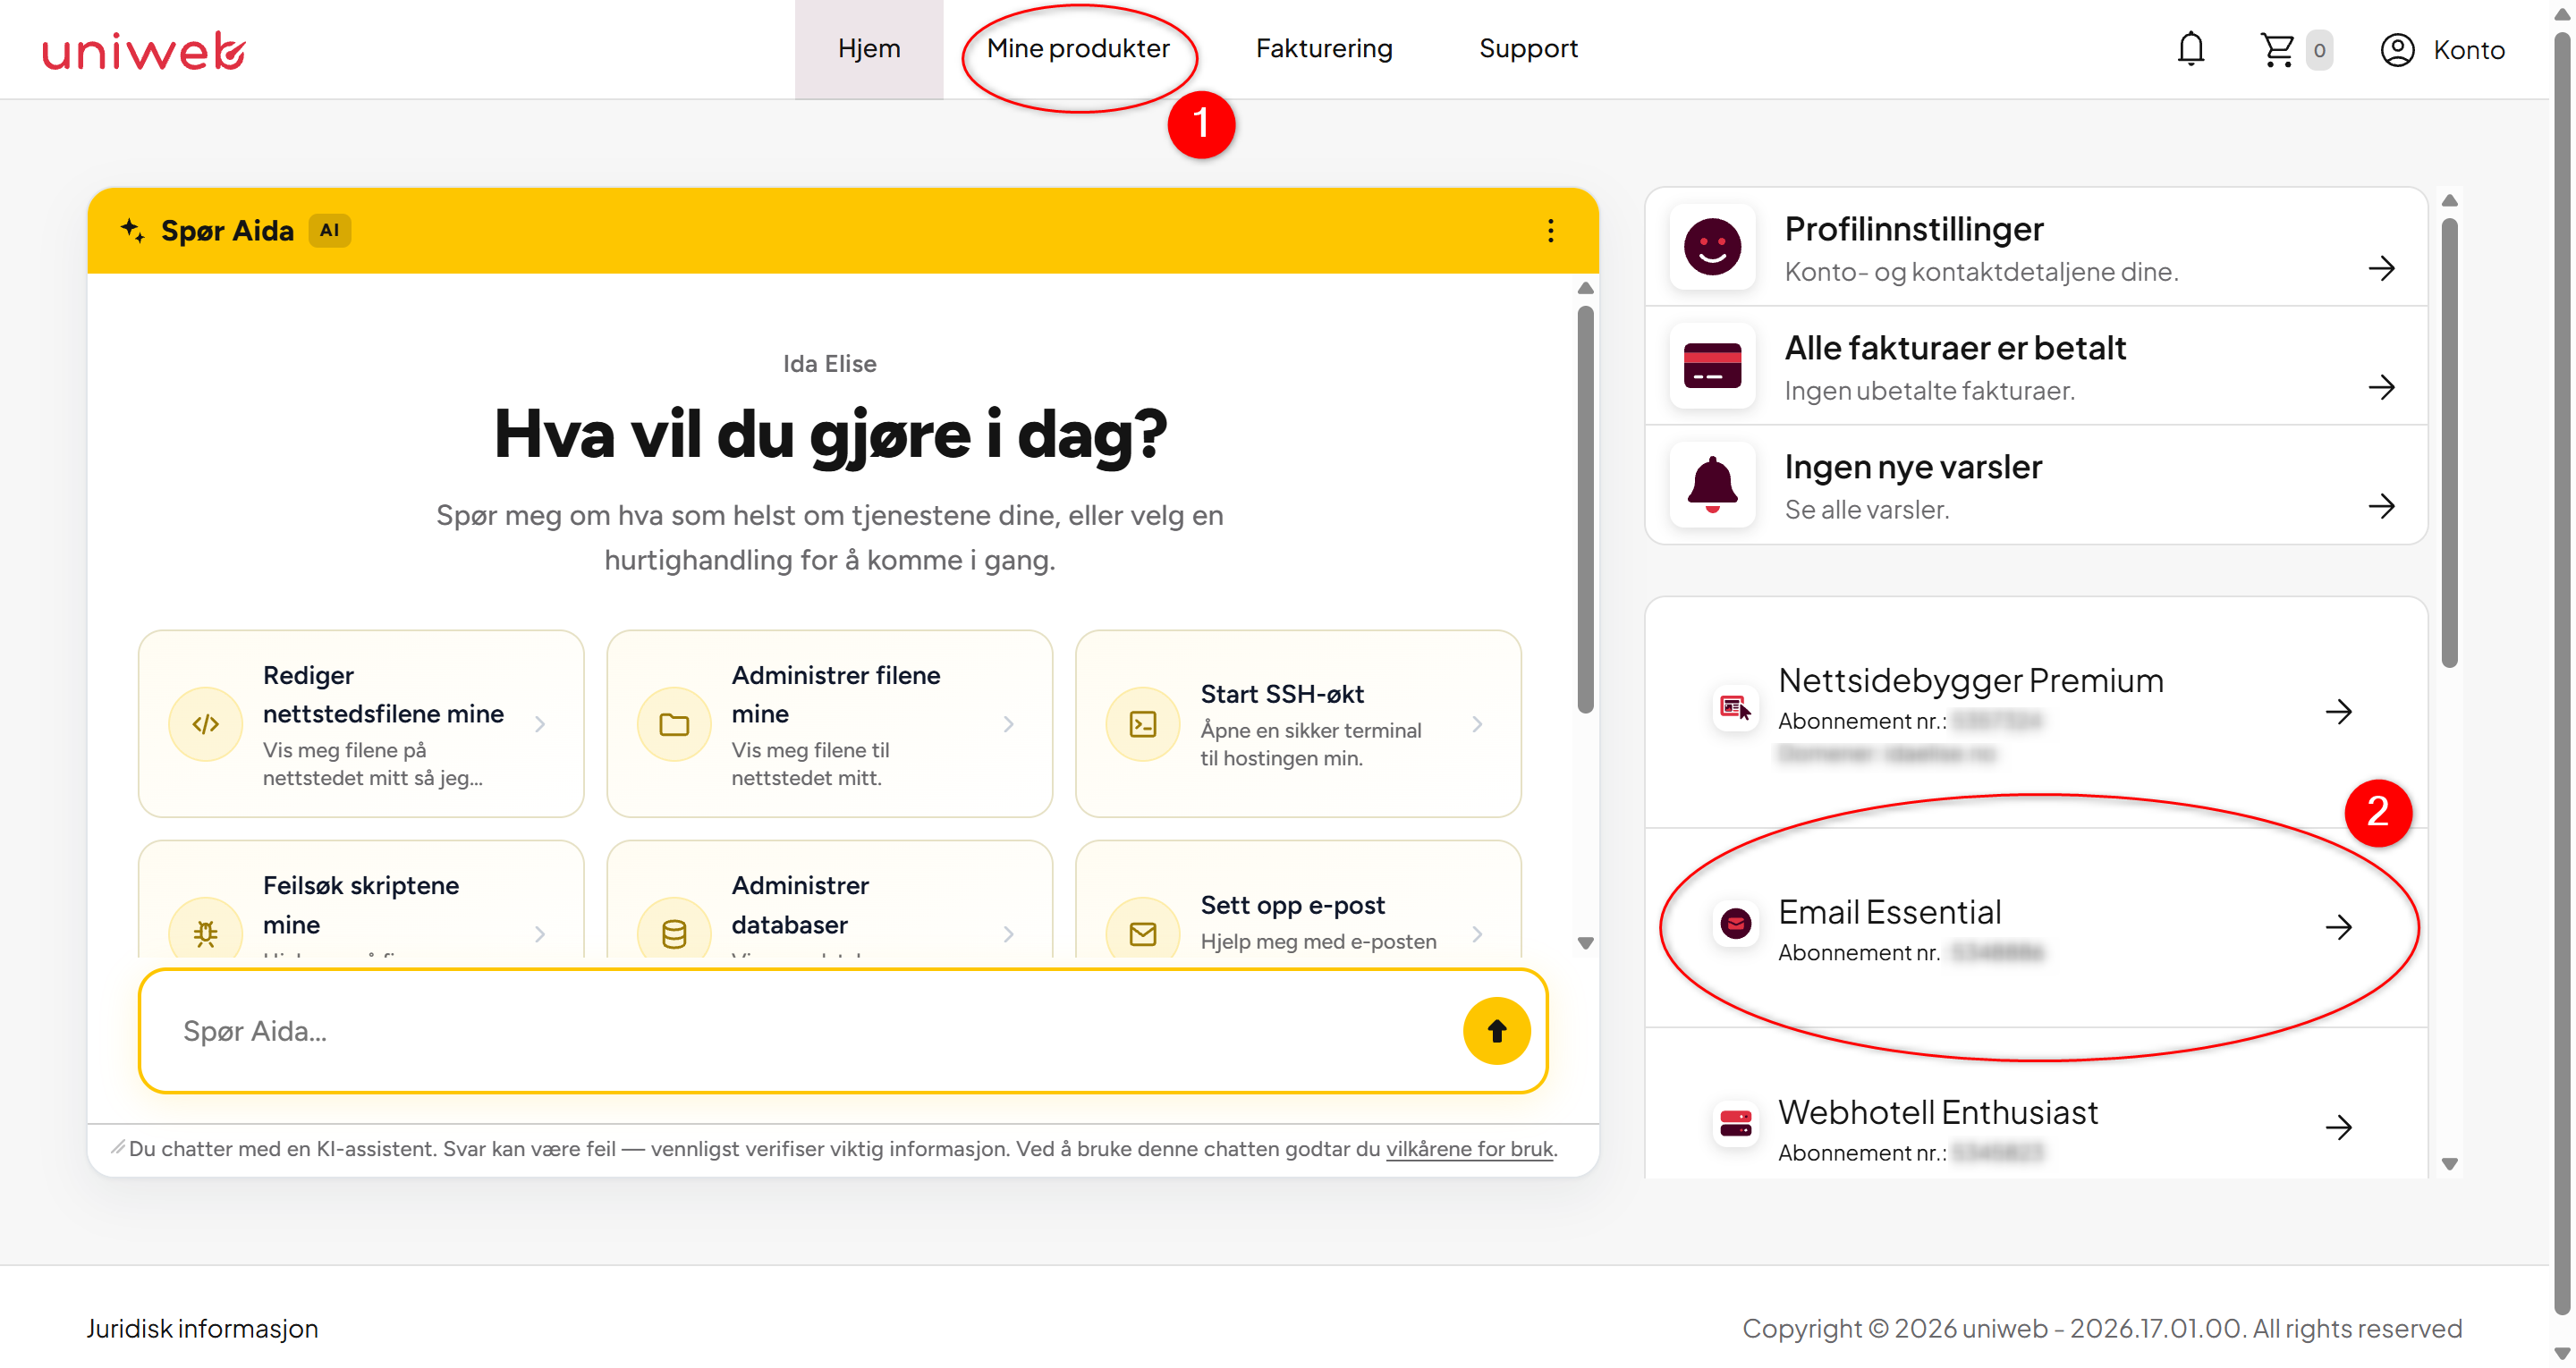Click the cart count badge 0
The image size is (2576, 1368).
pos(2319,50)
